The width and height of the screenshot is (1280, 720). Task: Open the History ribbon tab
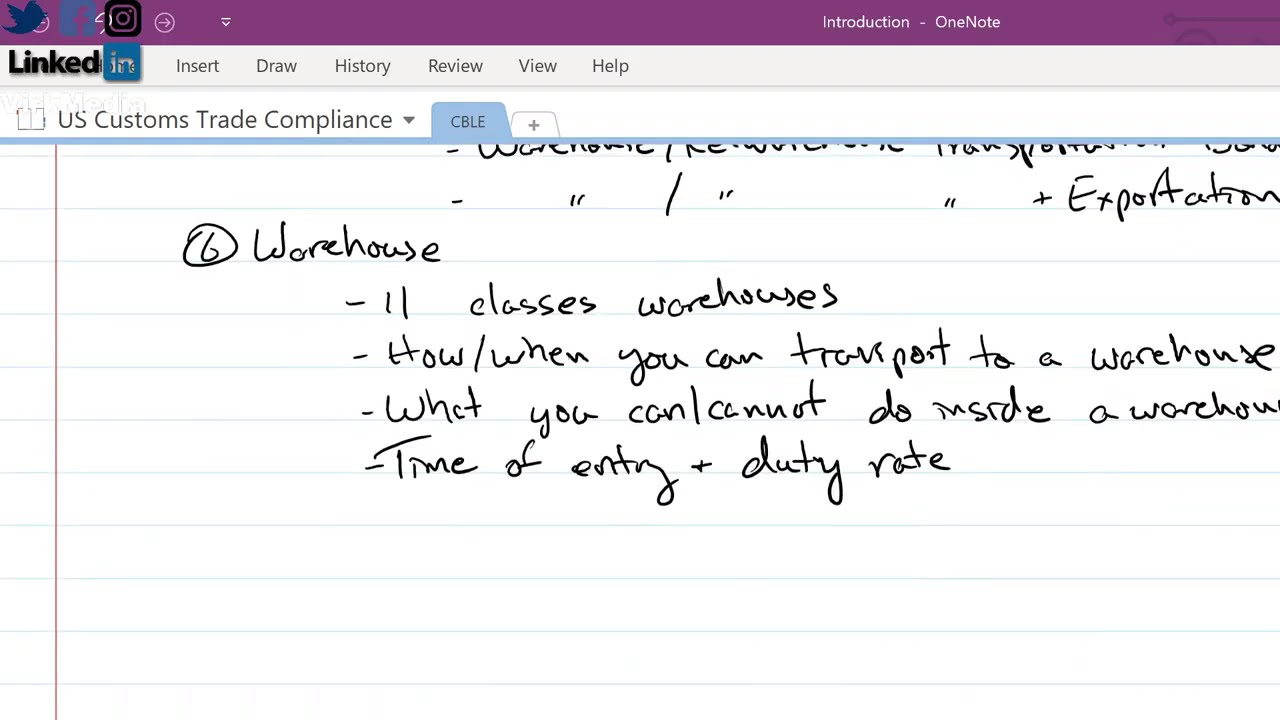coord(362,66)
